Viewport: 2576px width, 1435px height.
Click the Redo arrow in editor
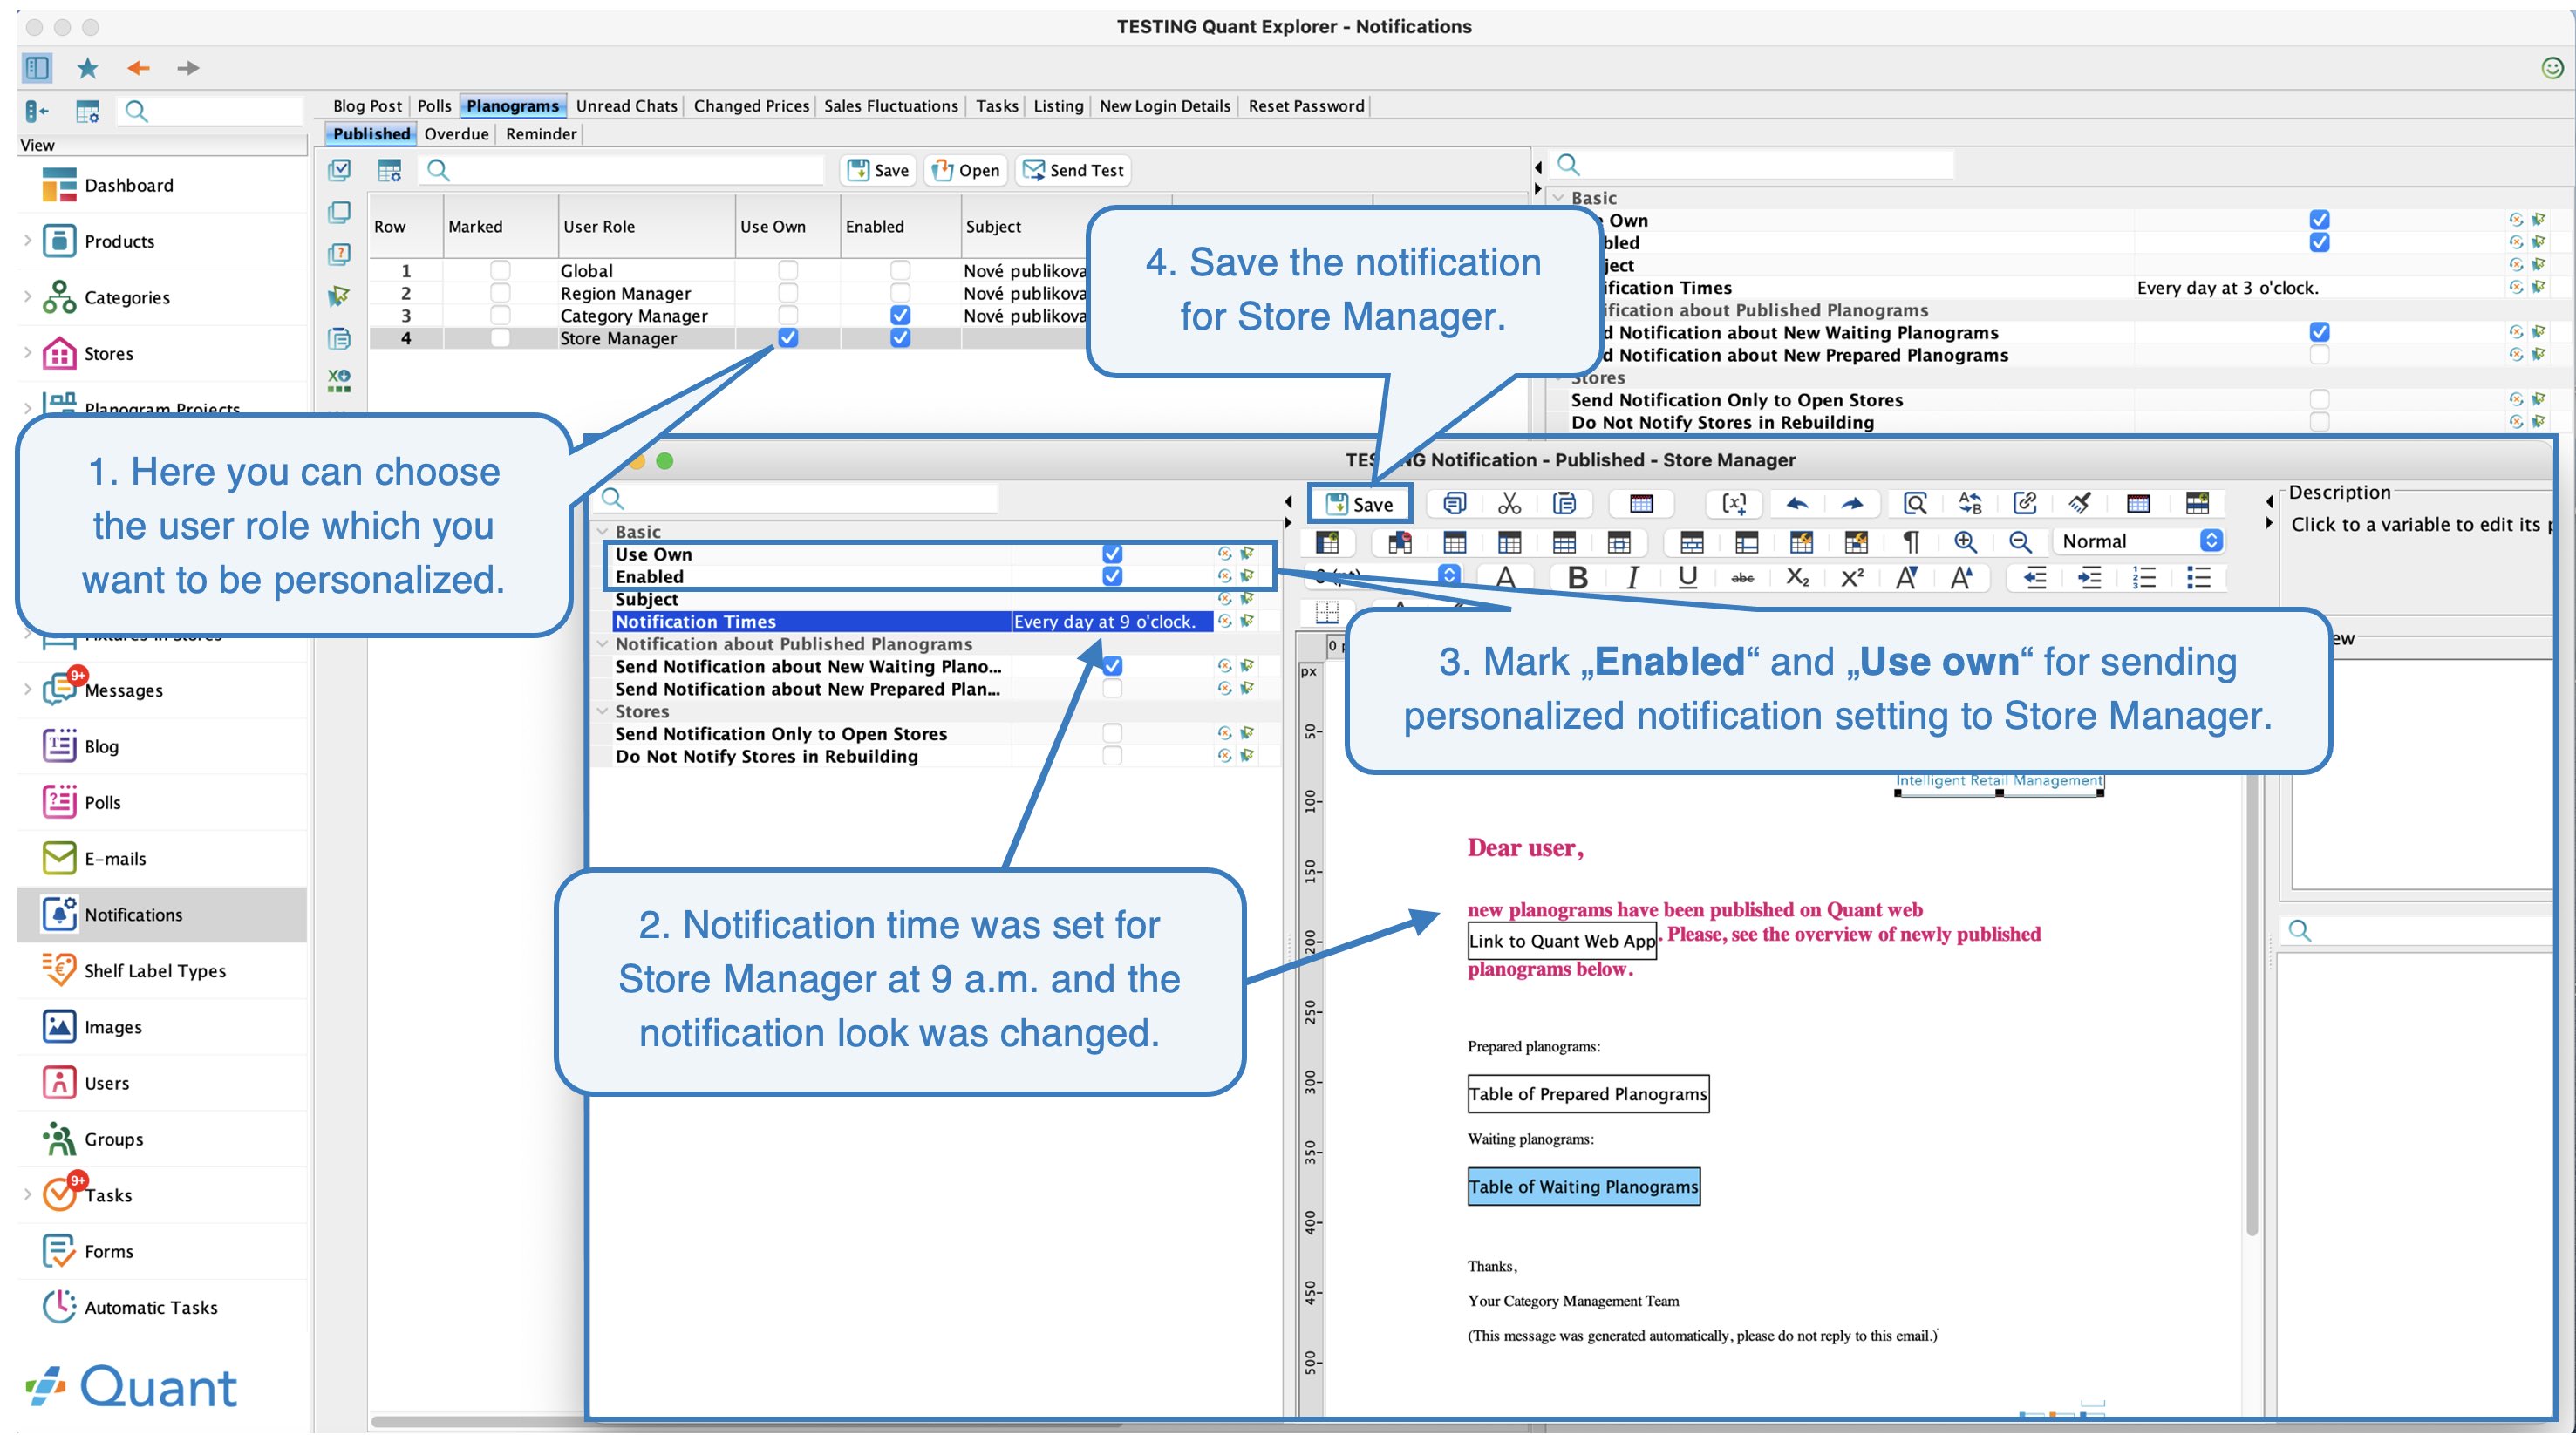coord(1852,503)
